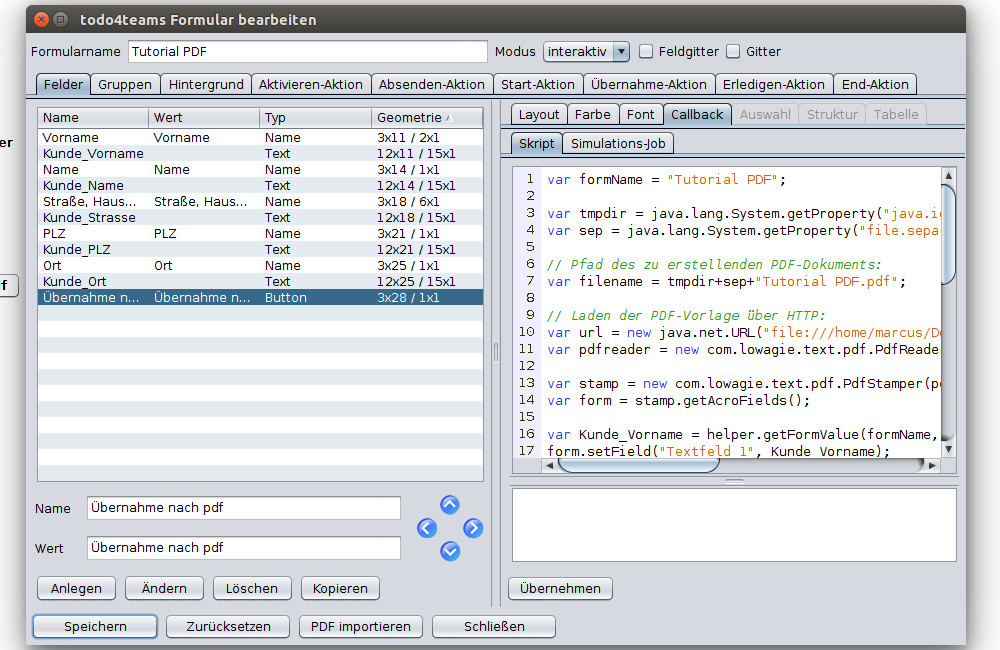
Task: Open the Absenden-Aktion tab
Action: 432,84
